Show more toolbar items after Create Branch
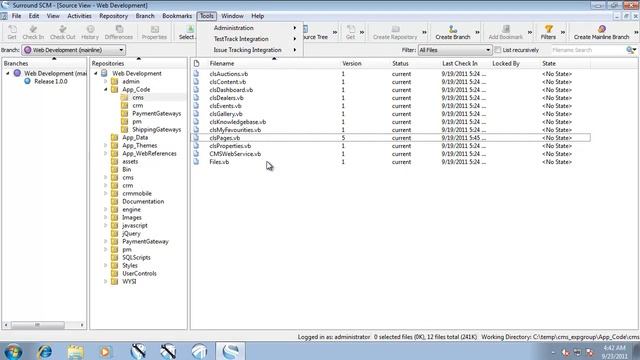Screen dimensions: 640x360 pos(478,32)
